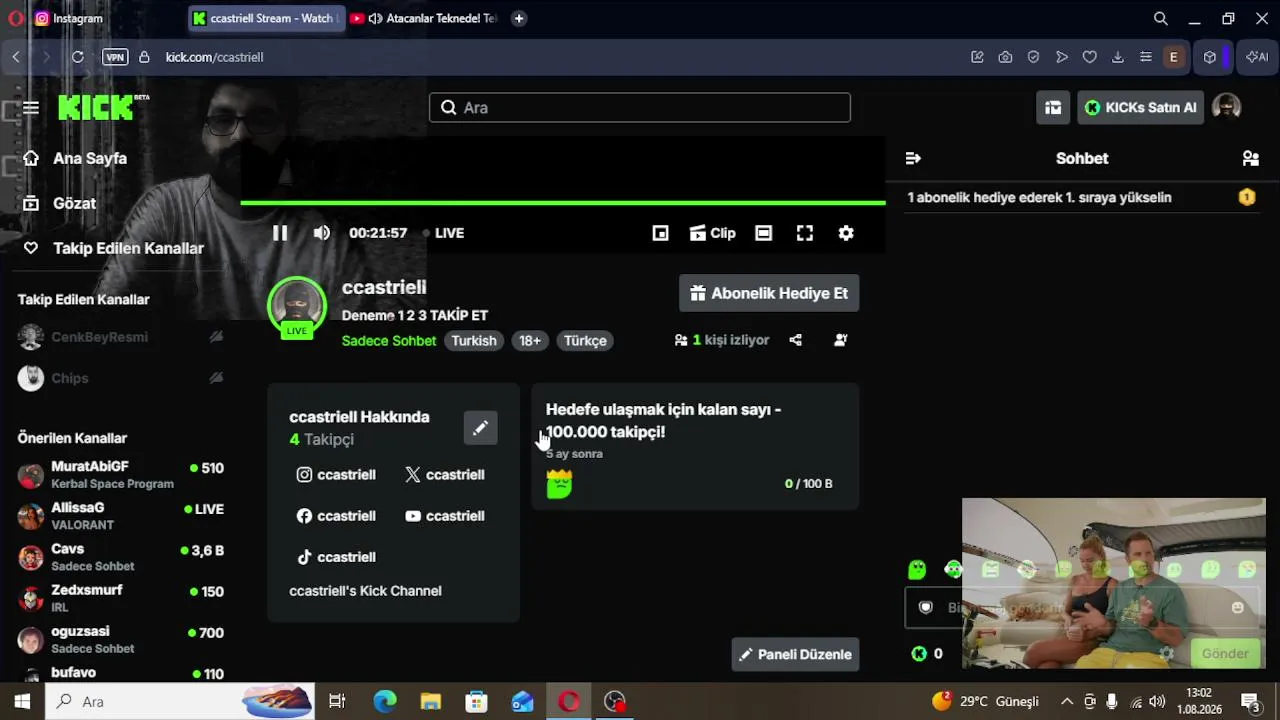Open ccastriell's YouTube link
Screen dimensions: 1280x720
coord(445,516)
